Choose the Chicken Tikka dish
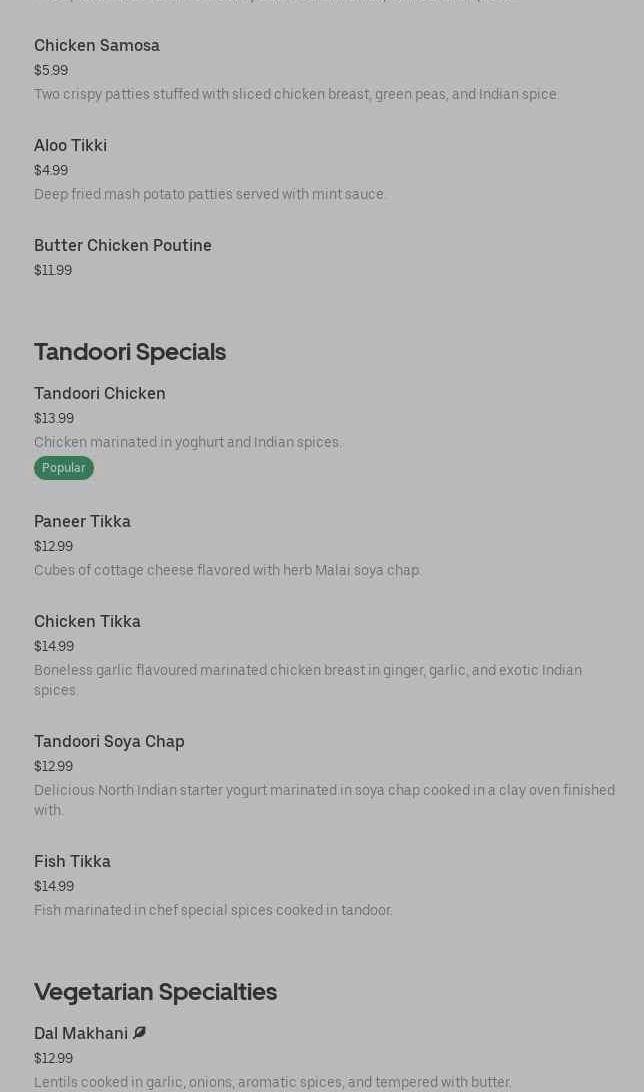Screen dimensions: 644x1092 87,621
